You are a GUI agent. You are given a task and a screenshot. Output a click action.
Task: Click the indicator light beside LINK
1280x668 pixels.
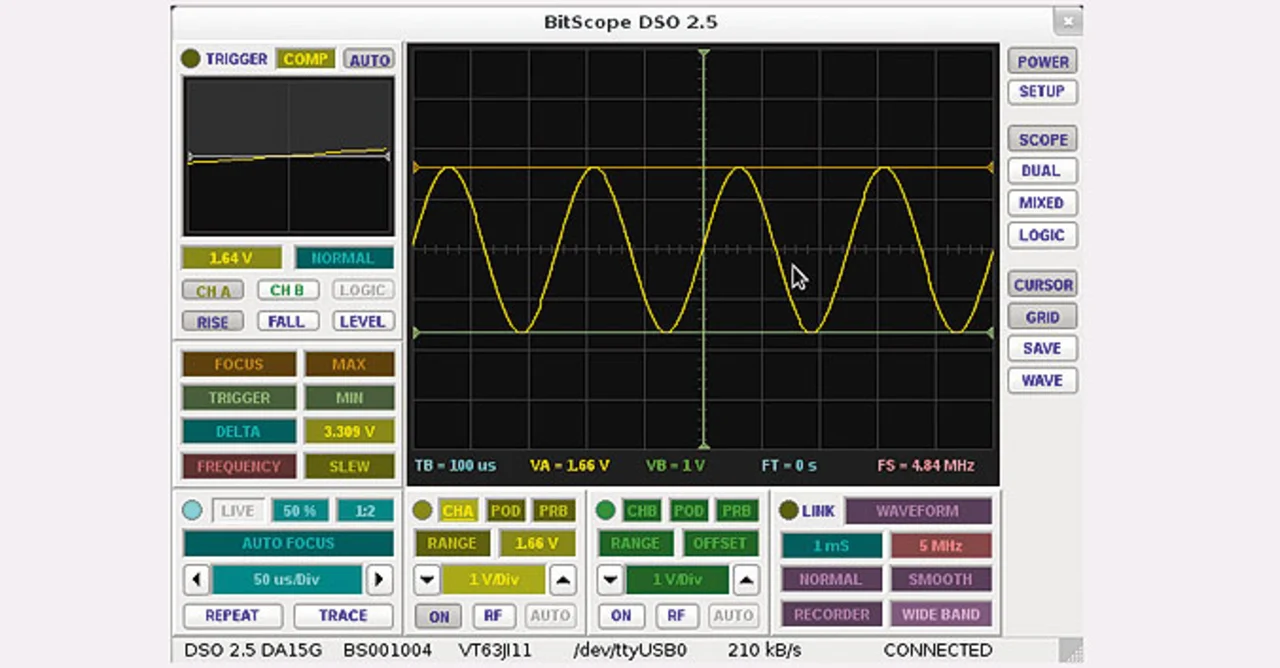[788, 511]
